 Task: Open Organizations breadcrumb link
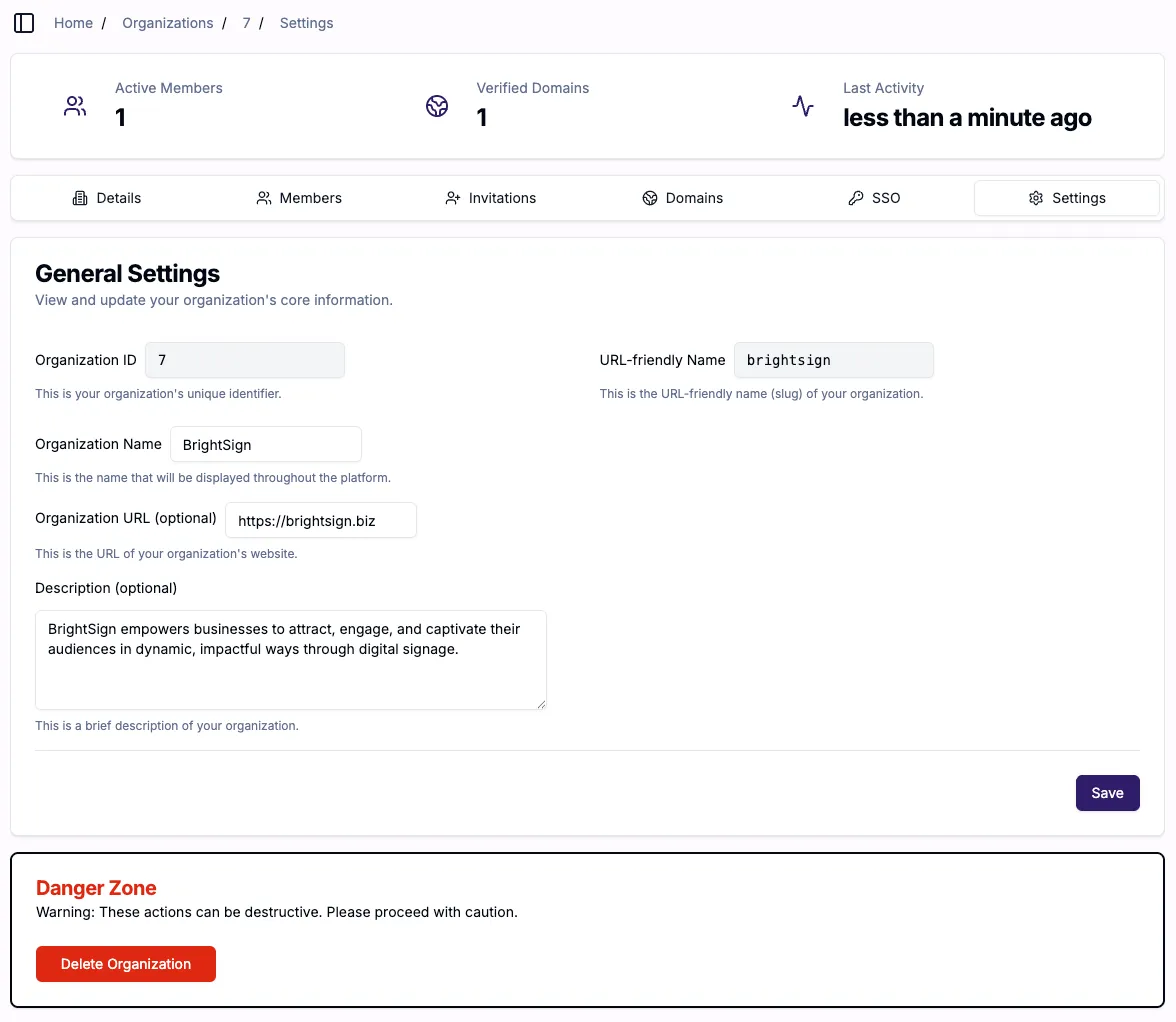[x=168, y=23]
